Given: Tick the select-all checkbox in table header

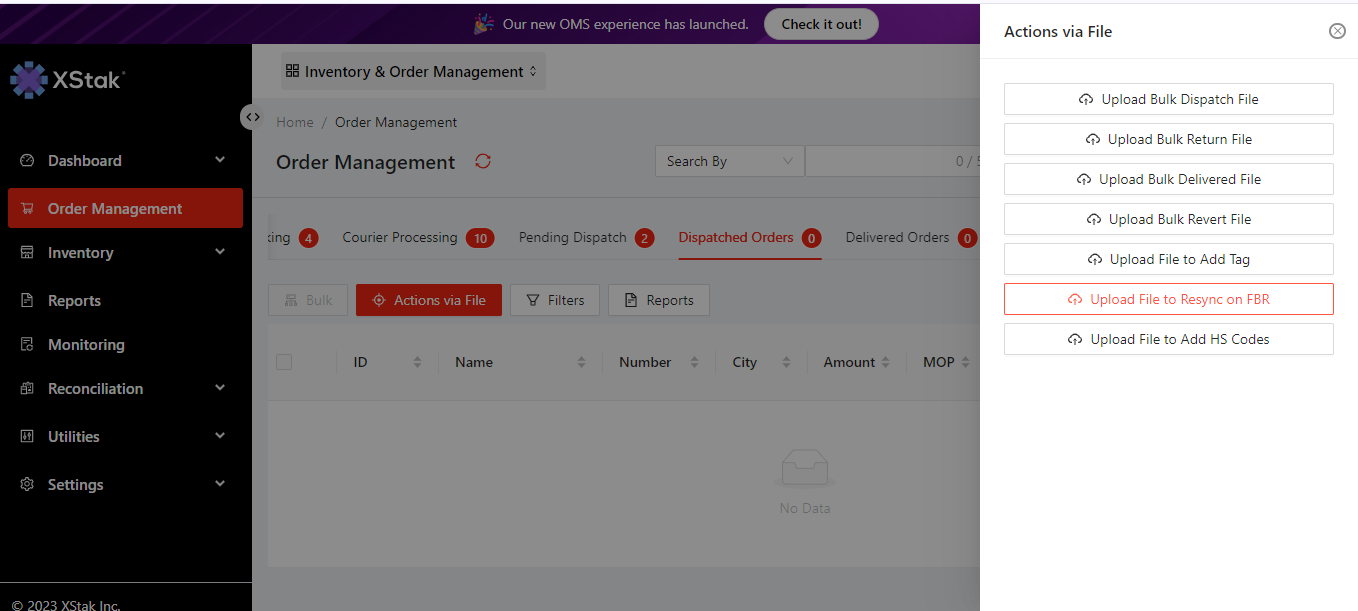Looking at the screenshot, I should [284, 362].
